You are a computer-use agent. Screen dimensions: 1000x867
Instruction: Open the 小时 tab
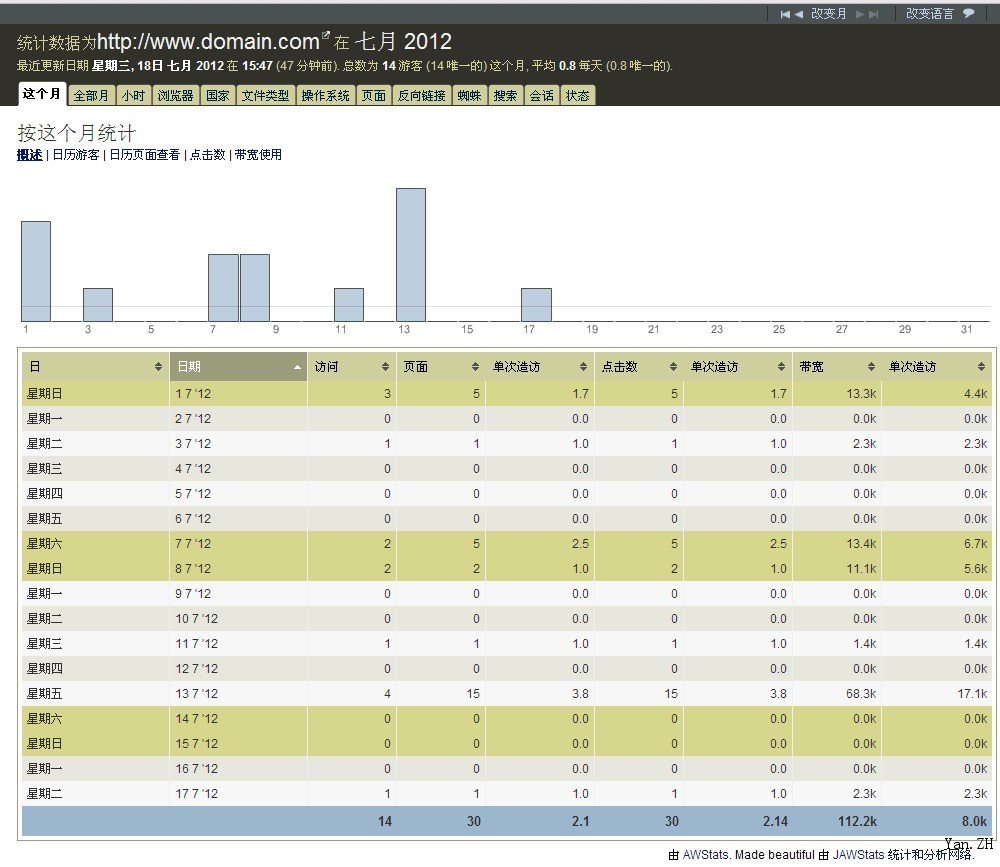pyautogui.click(x=133, y=96)
